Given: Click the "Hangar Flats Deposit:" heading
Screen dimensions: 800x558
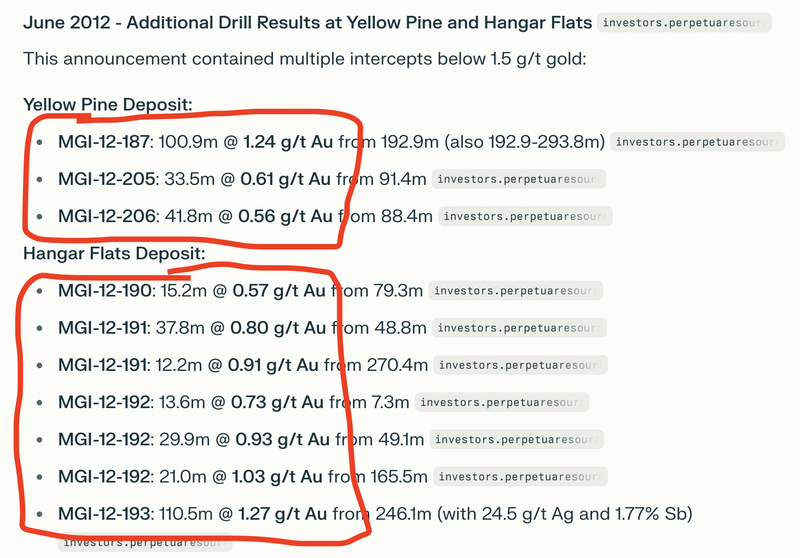Looking at the screenshot, I should click(x=114, y=254).
